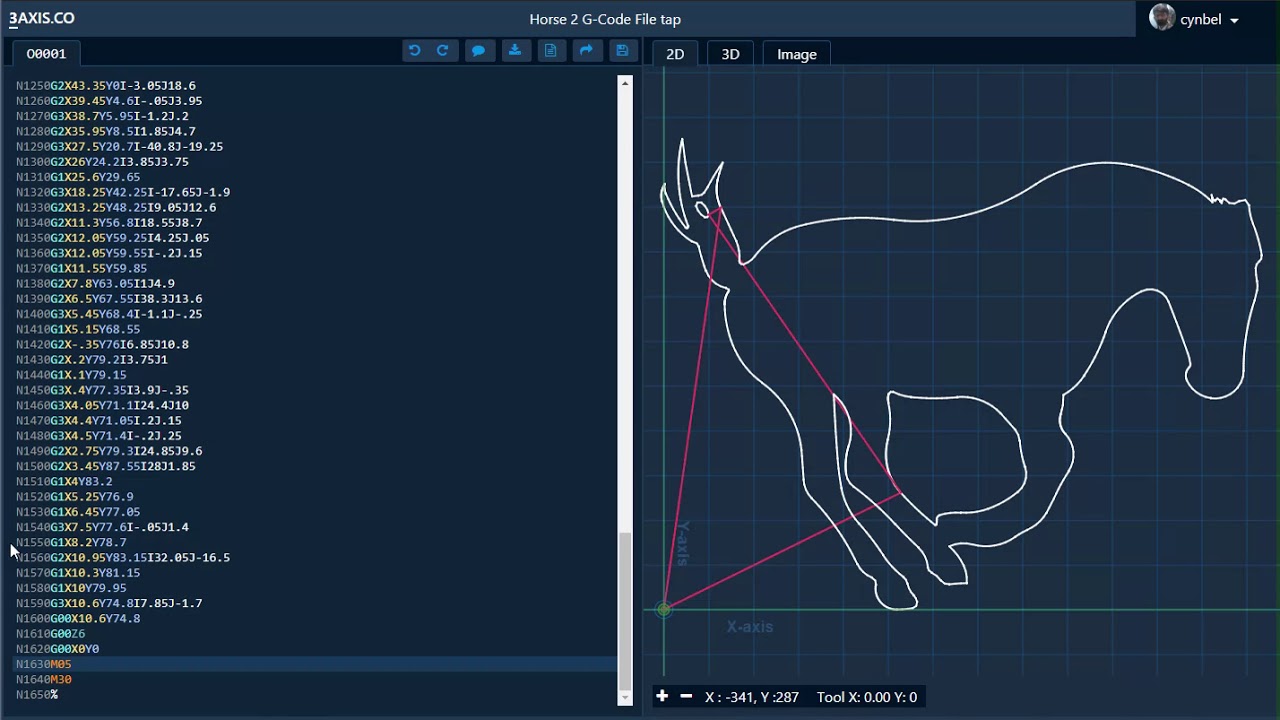The width and height of the screenshot is (1280, 720).
Task: Click the Tool X Y position readout
Action: (x=867, y=697)
